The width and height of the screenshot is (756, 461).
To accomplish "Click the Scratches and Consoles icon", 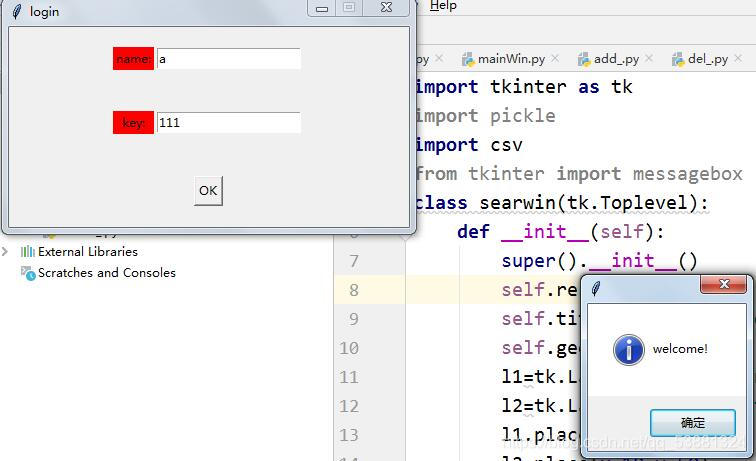I will (28, 273).
